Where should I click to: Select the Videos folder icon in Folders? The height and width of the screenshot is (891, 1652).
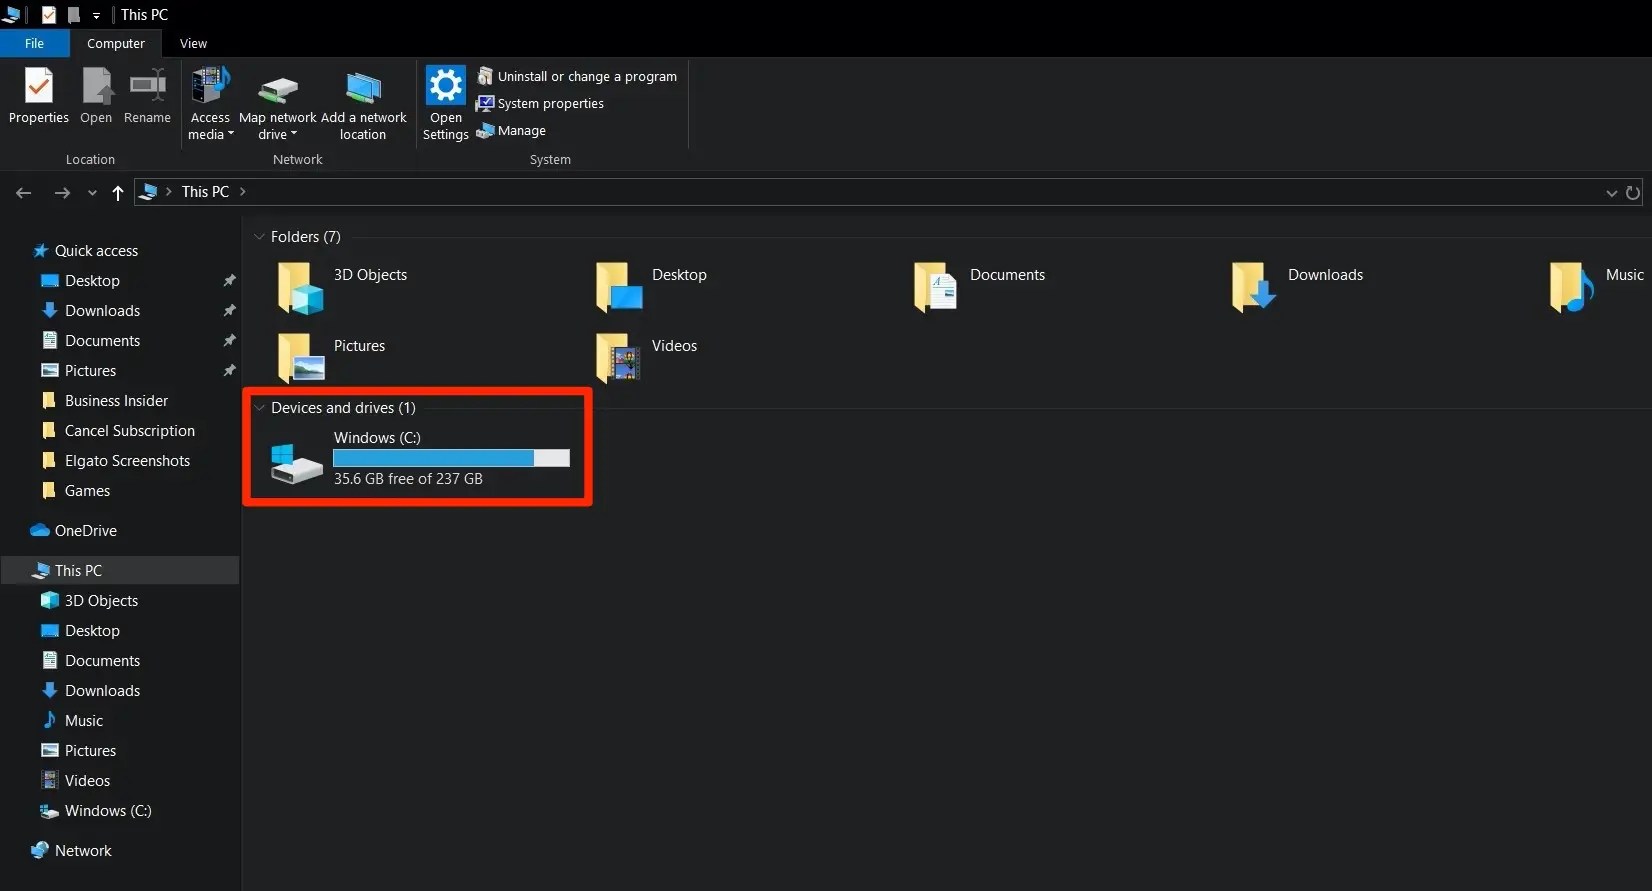(x=619, y=358)
